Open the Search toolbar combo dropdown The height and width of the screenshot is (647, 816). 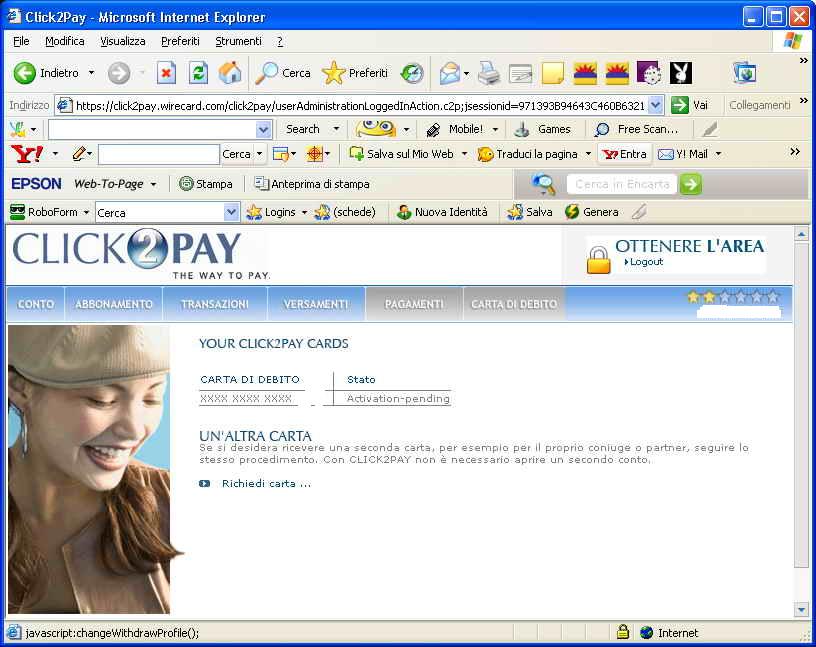(264, 129)
